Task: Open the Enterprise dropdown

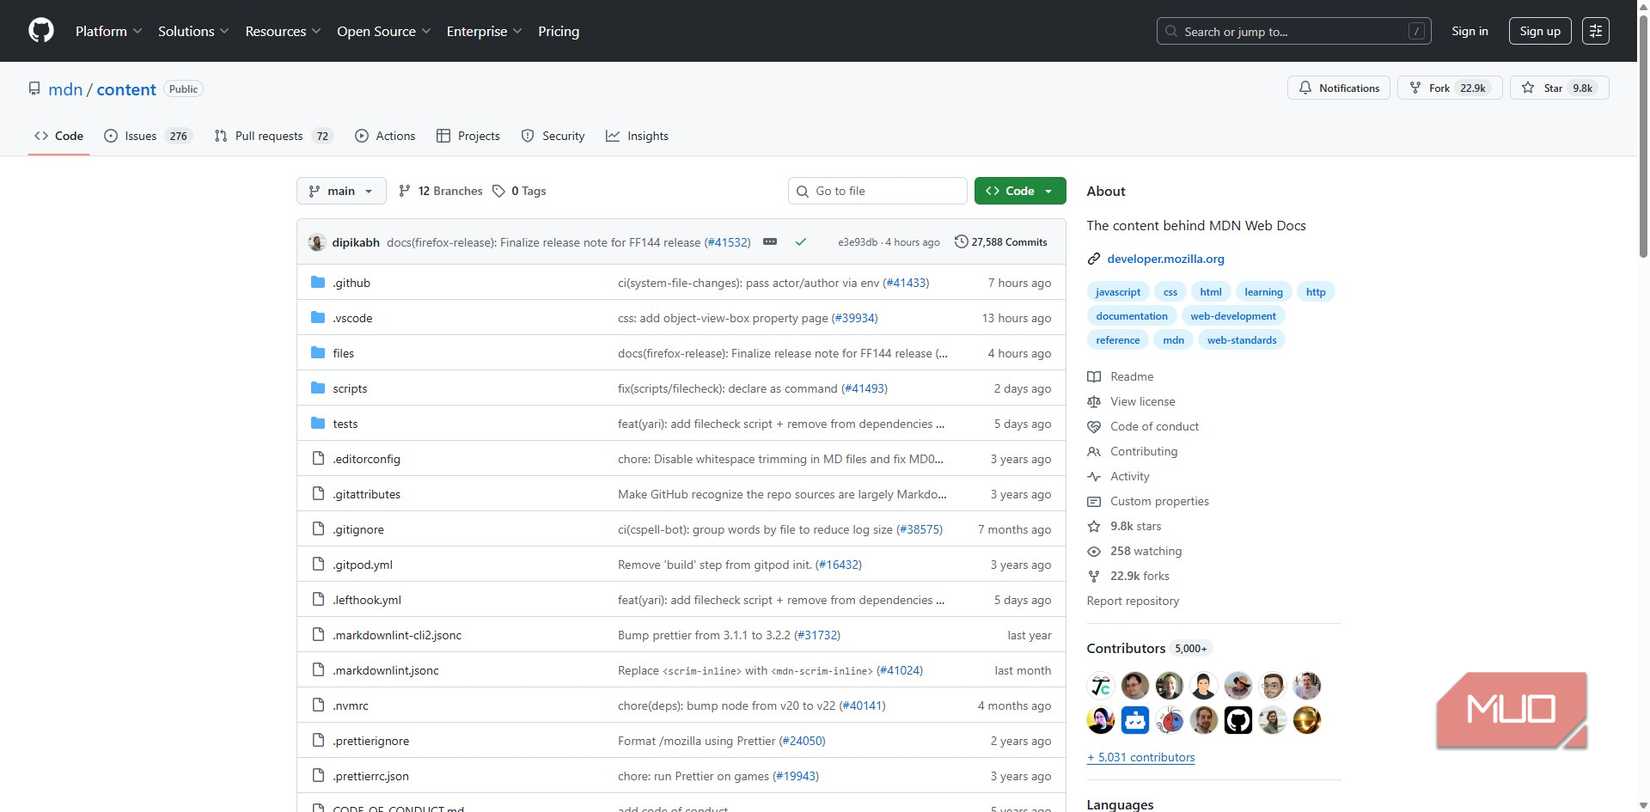Action: click(x=485, y=31)
